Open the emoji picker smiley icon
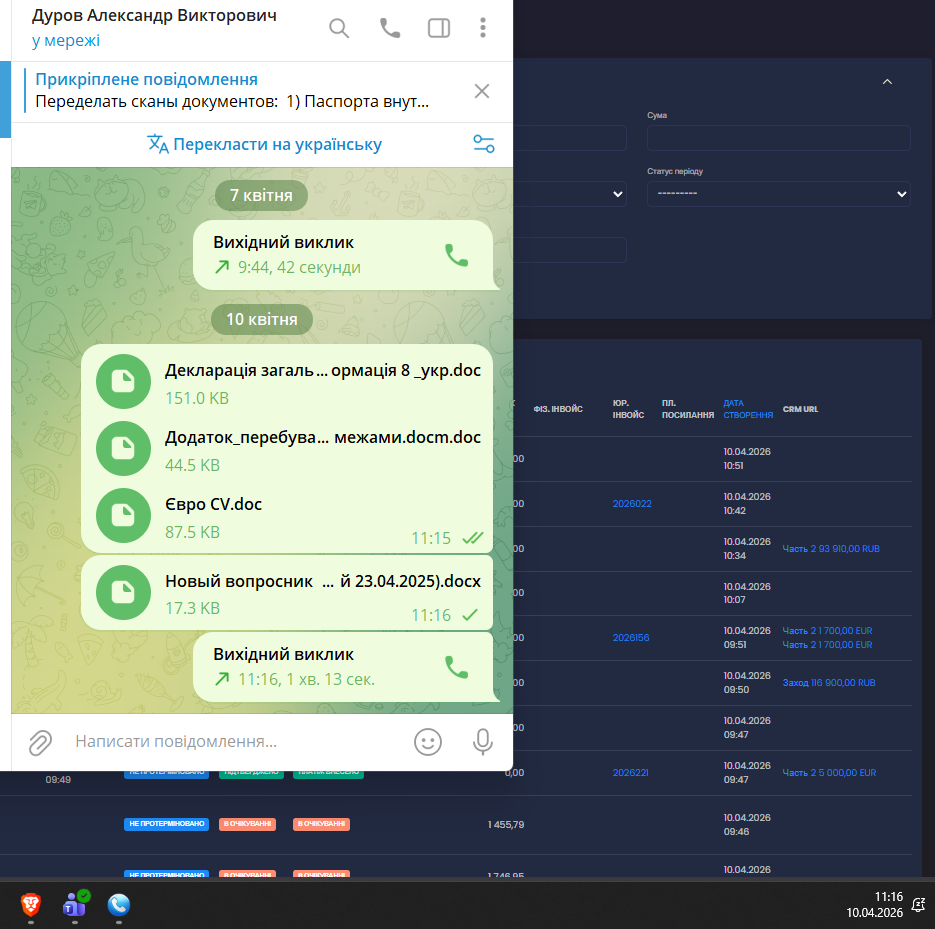 coord(428,742)
